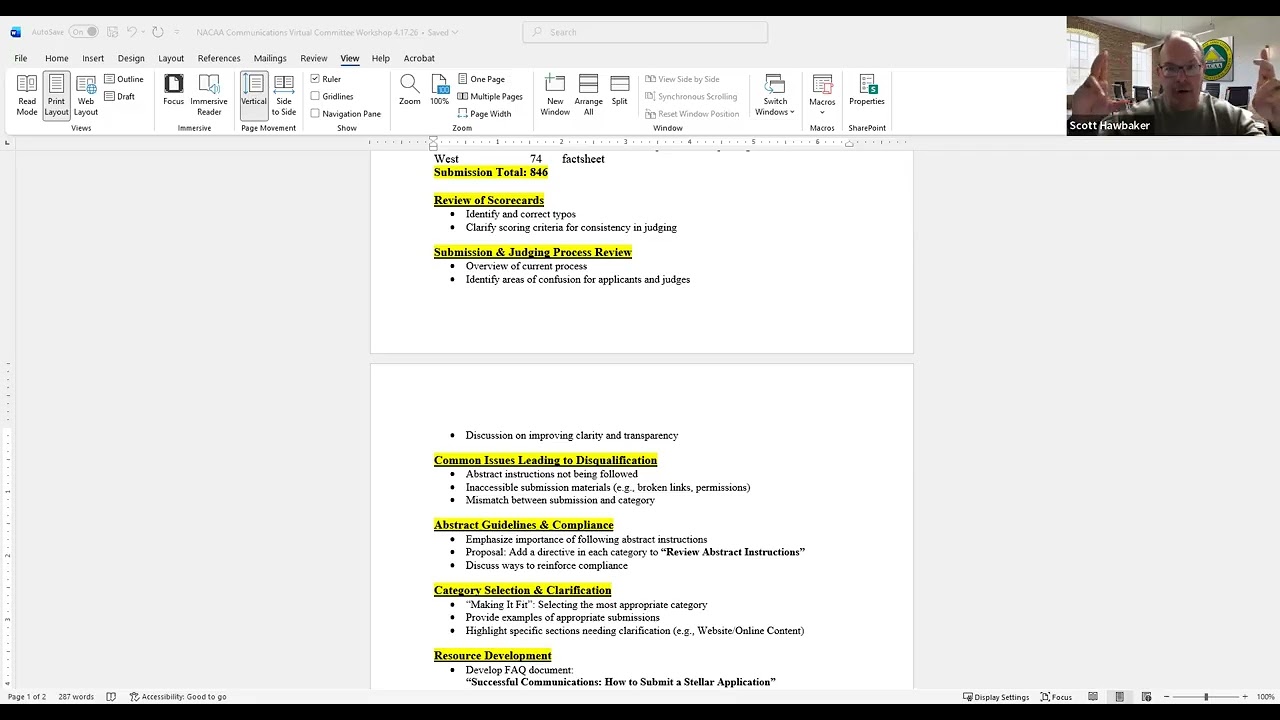Image resolution: width=1280 pixels, height=720 pixels.
Task: Open Display Settings in status bar
Action: point(996,697)
